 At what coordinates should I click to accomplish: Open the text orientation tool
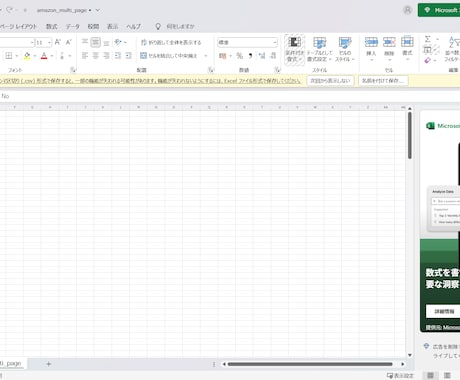[118, 42]
